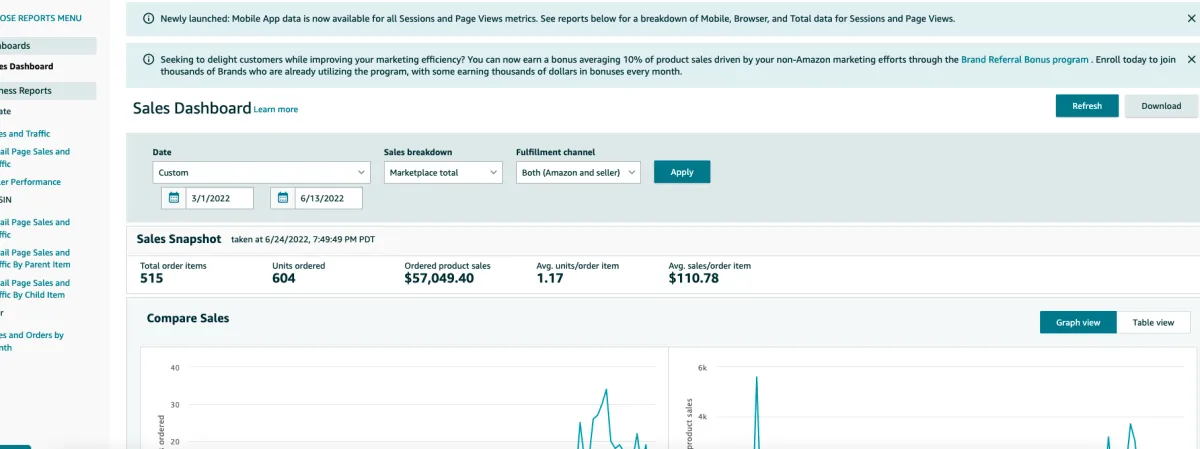Apply the selected filters
The image size is (1200, 449).
[682, 172]
